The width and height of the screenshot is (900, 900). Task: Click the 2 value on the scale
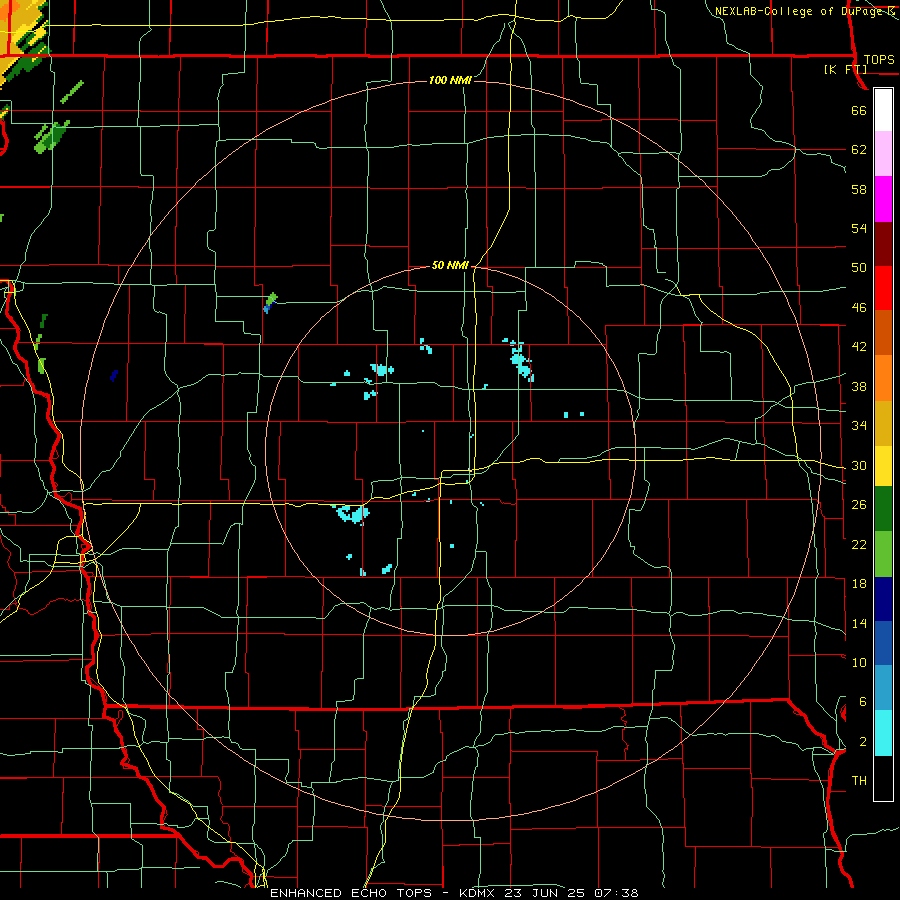pyautogui.click(x=863, y=742)
